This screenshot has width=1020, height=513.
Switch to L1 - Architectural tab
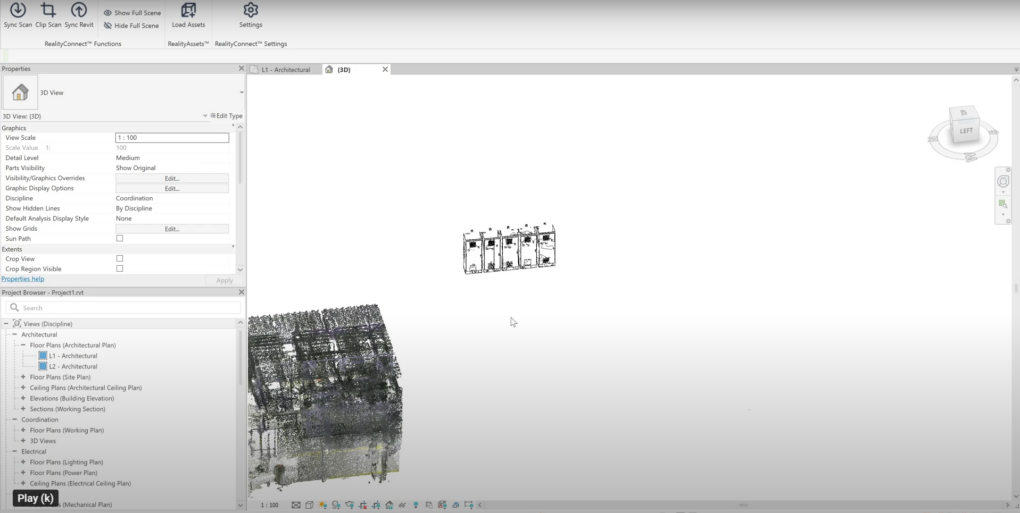pos(285,70)
